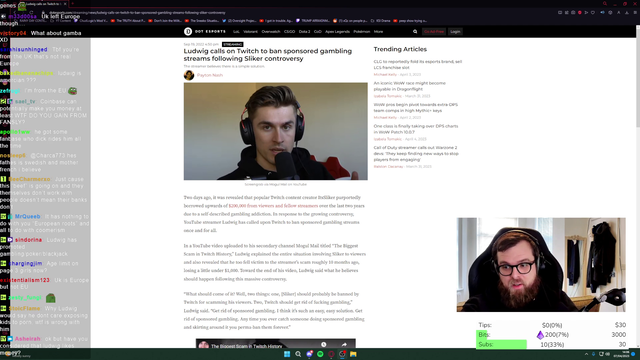Image resolution: width=640 pixels, height=360 pixels.
Task: Click the Login button
Action: click(455, 31)
